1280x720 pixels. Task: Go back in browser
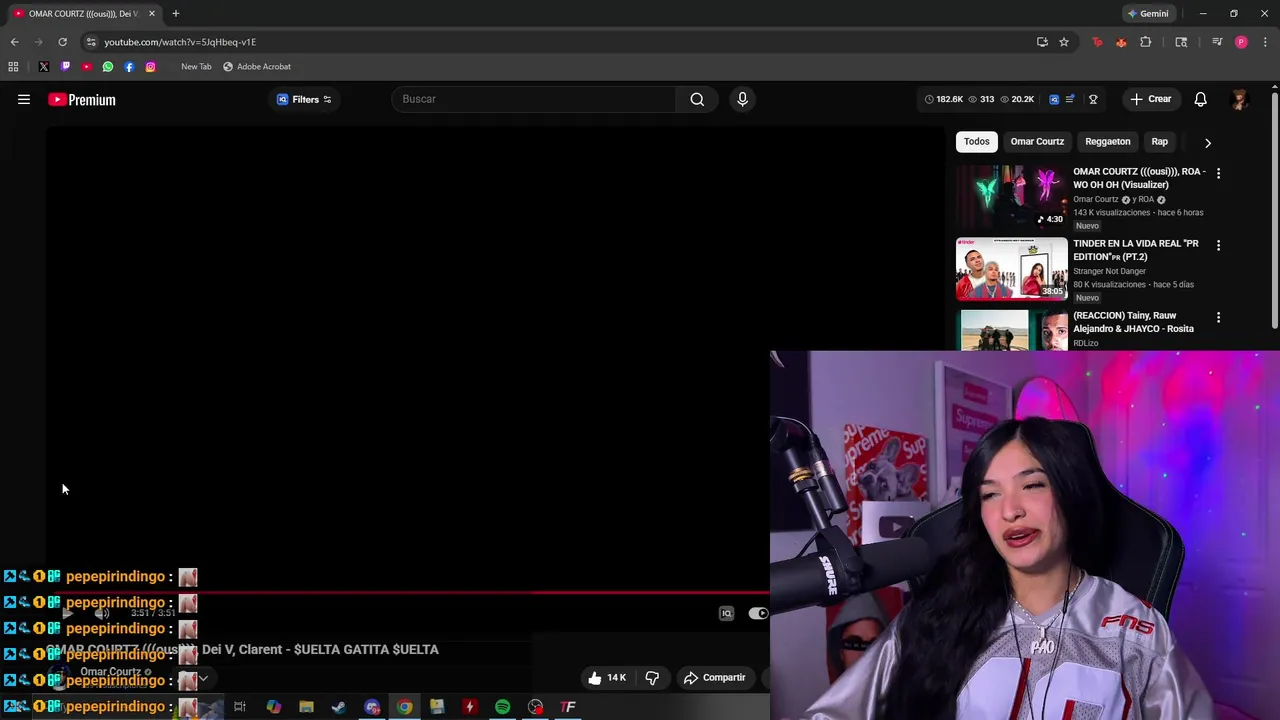[14, 42]
